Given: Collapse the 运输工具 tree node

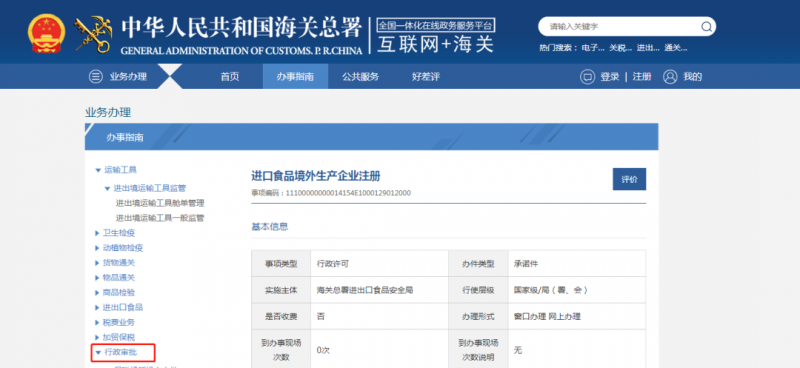Looking at the screenshot, I should (98, 170).
